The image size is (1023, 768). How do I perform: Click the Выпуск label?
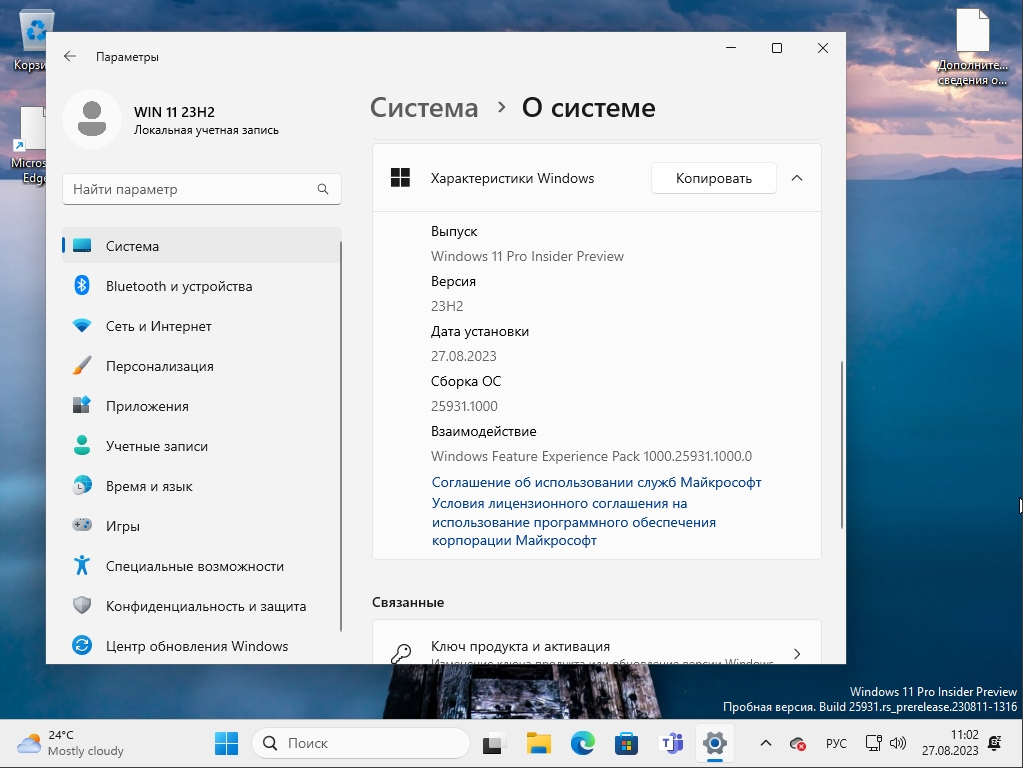[454, 232]
